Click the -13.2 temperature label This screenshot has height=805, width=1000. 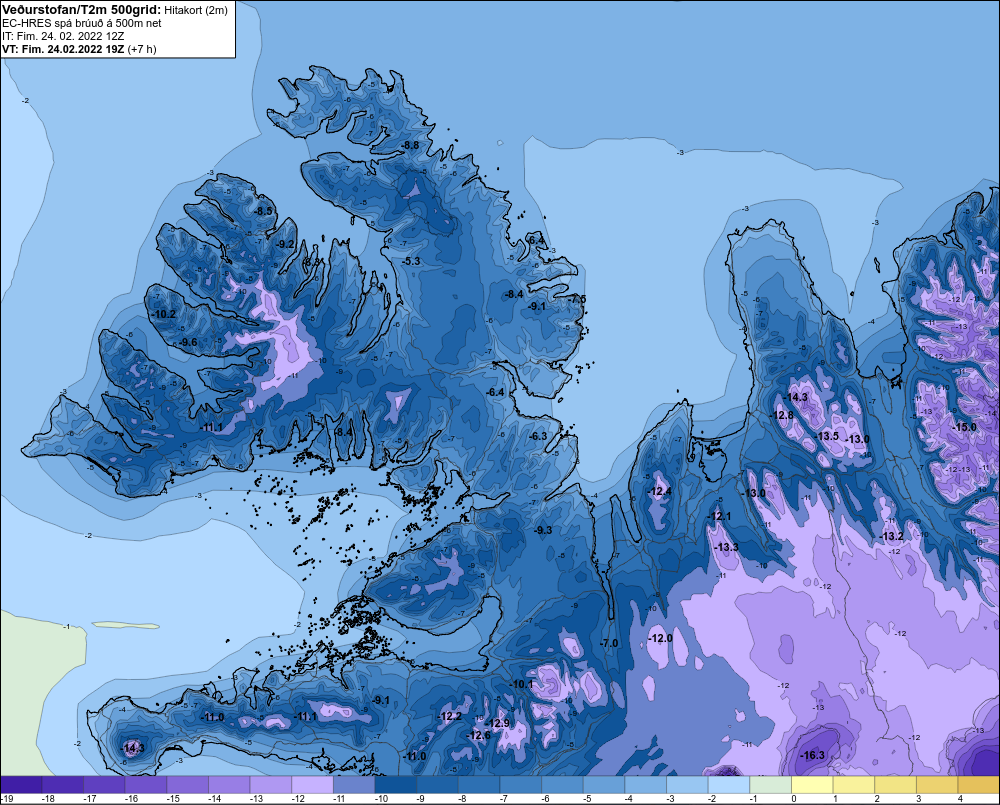(x=892, y=536)
